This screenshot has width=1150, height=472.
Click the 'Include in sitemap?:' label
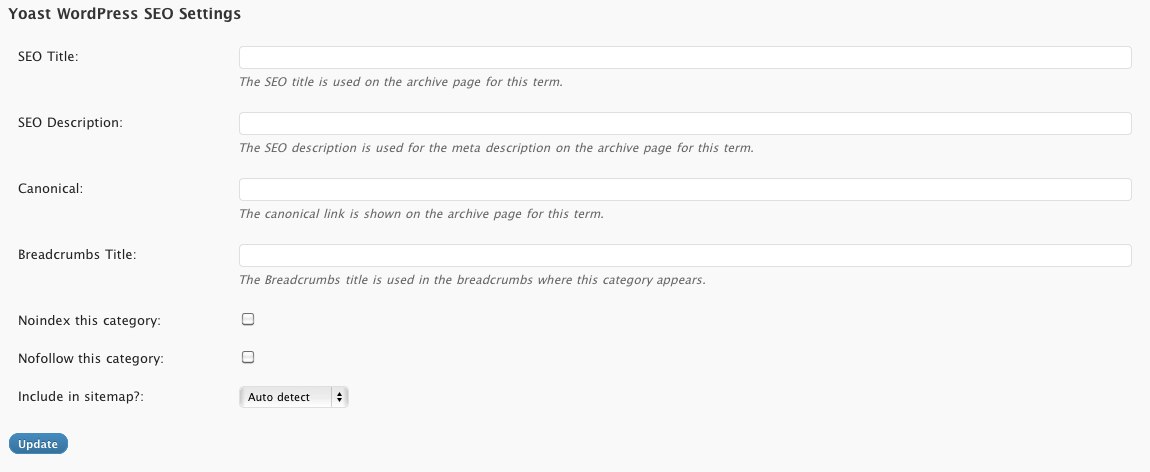[82, 397]
